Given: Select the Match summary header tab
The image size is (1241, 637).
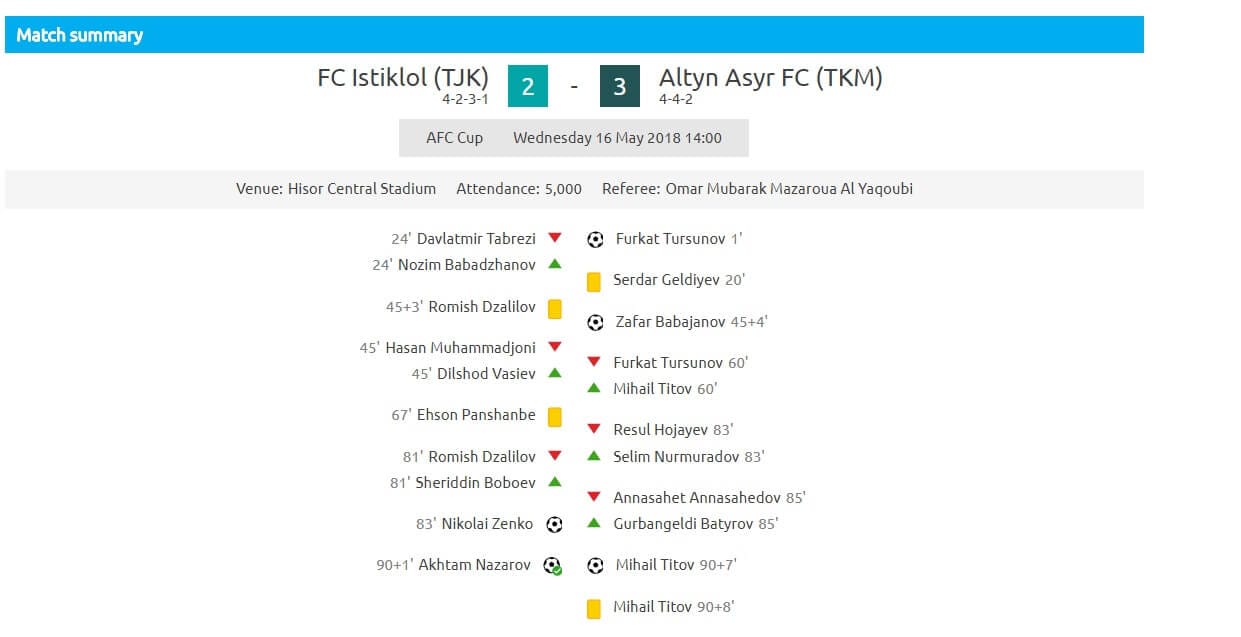Looking at the screenshot, I should [x=80, y=35].
